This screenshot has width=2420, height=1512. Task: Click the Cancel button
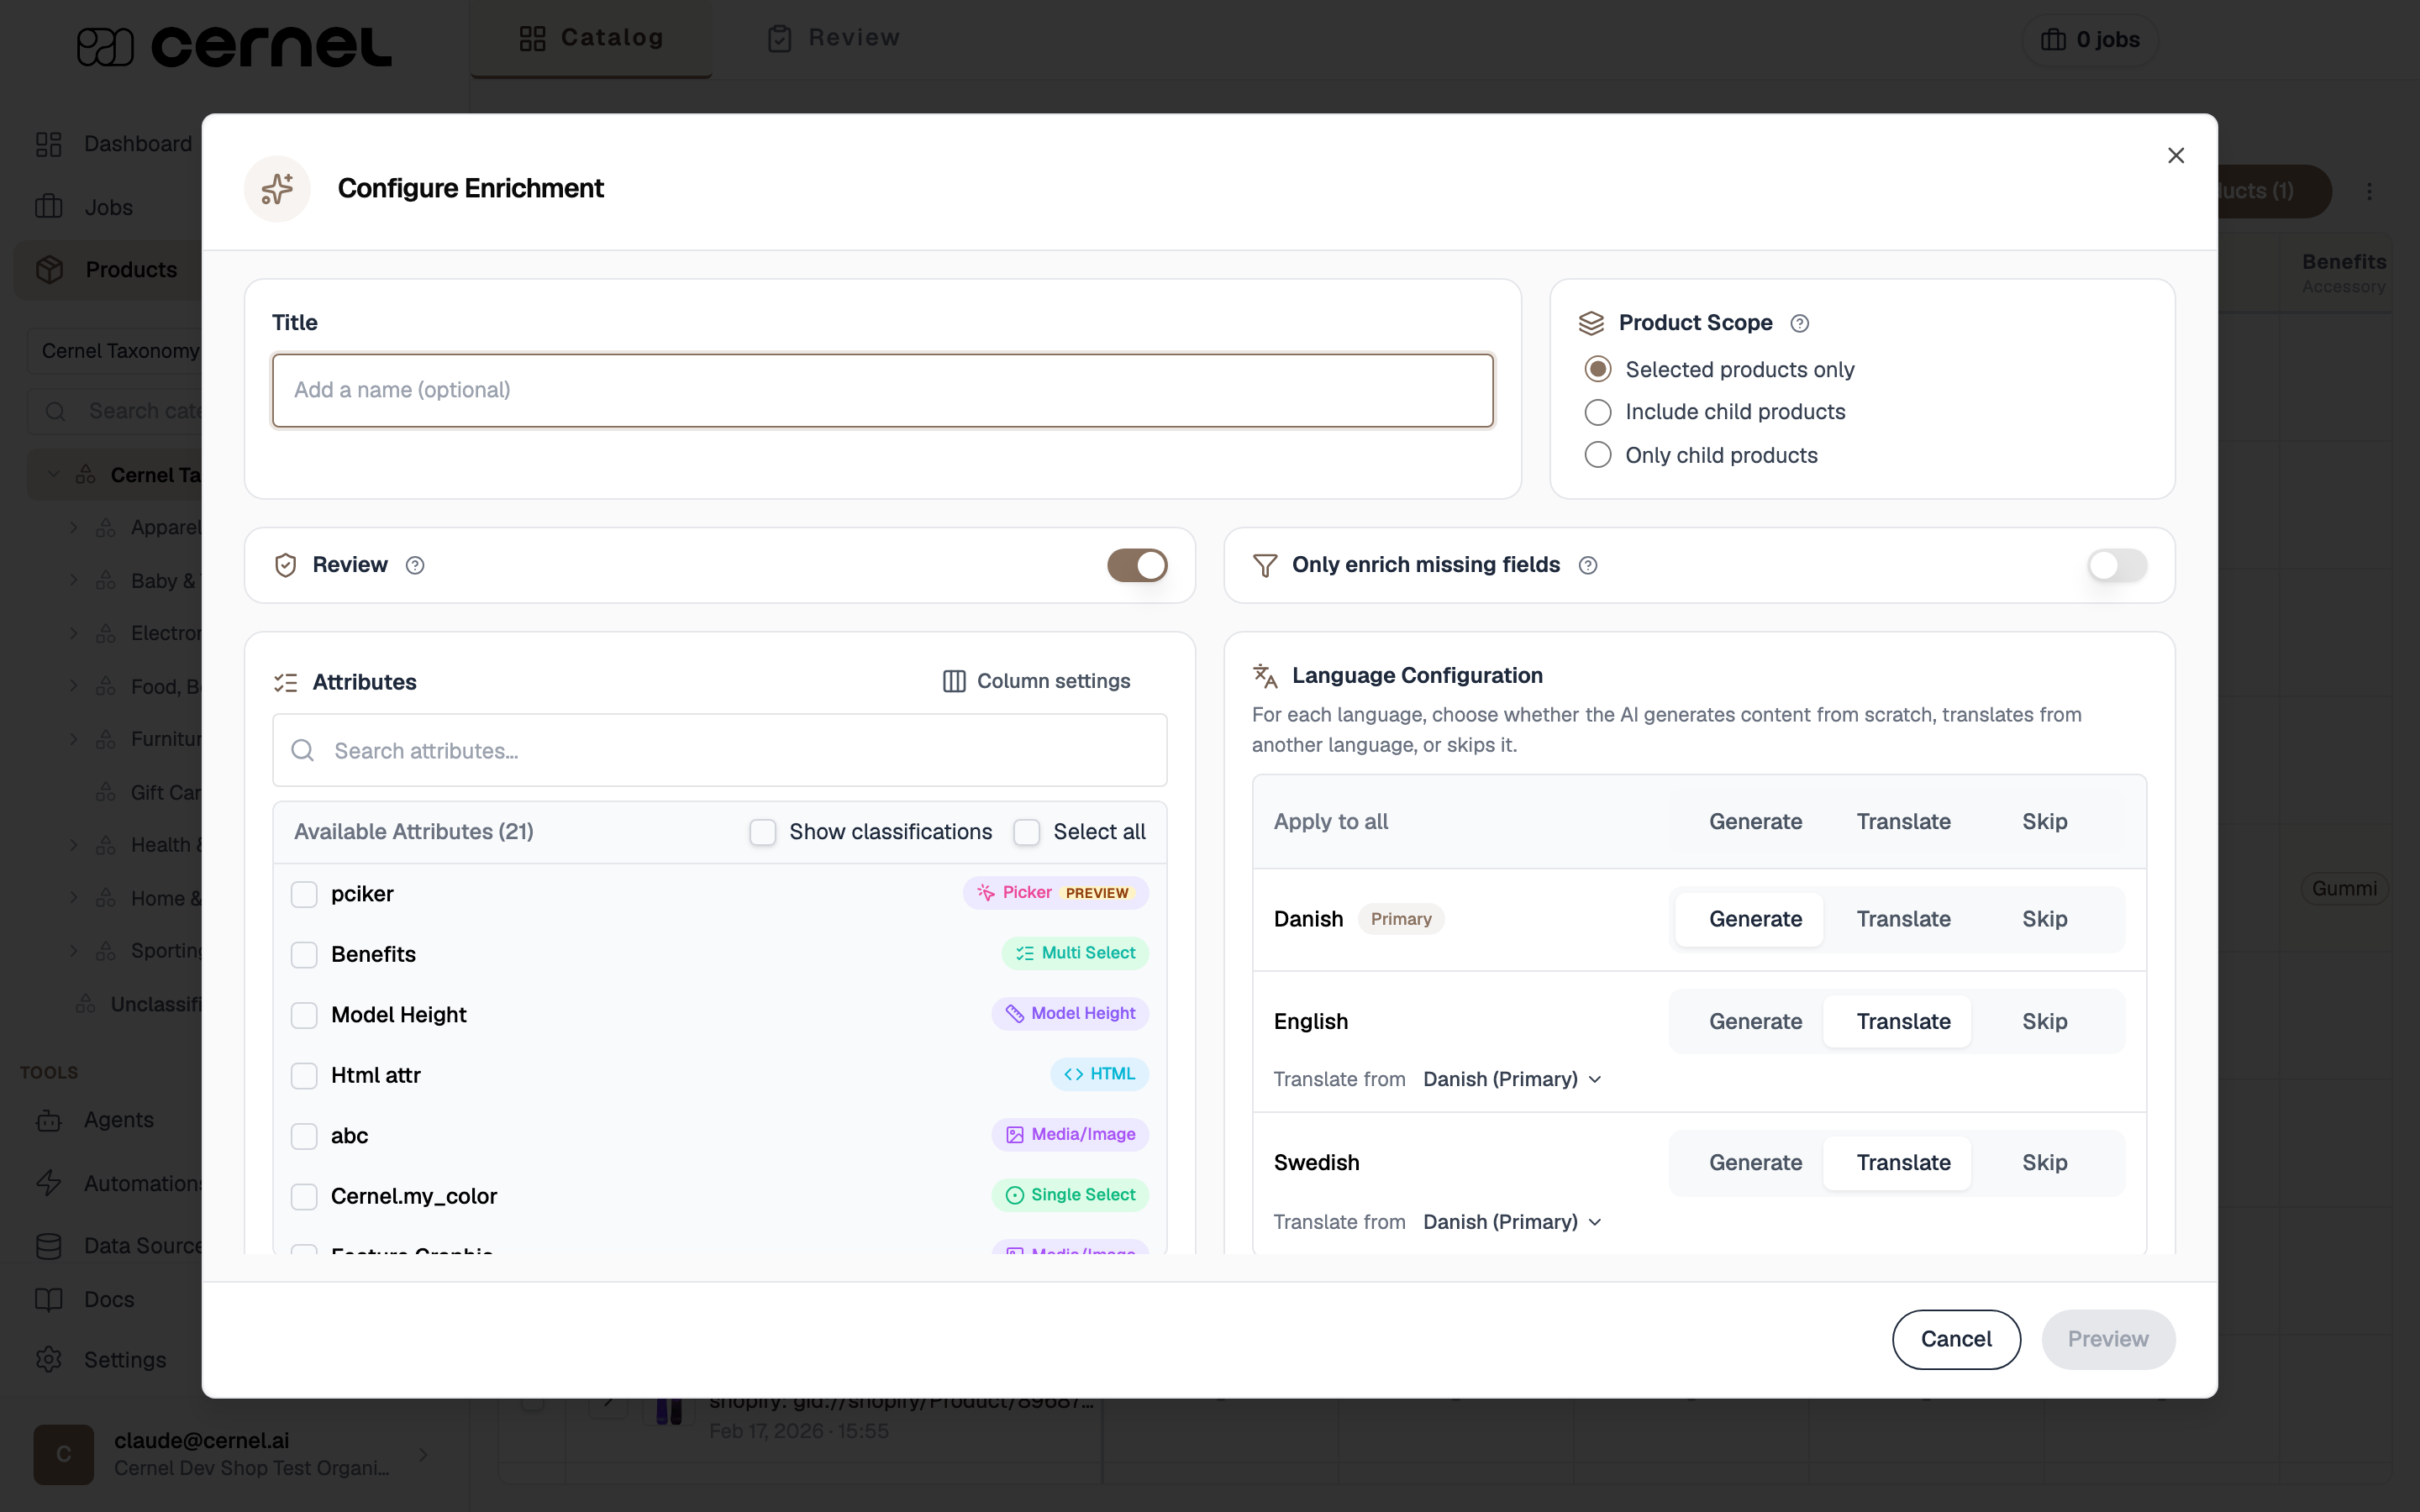(1956, 1339)
